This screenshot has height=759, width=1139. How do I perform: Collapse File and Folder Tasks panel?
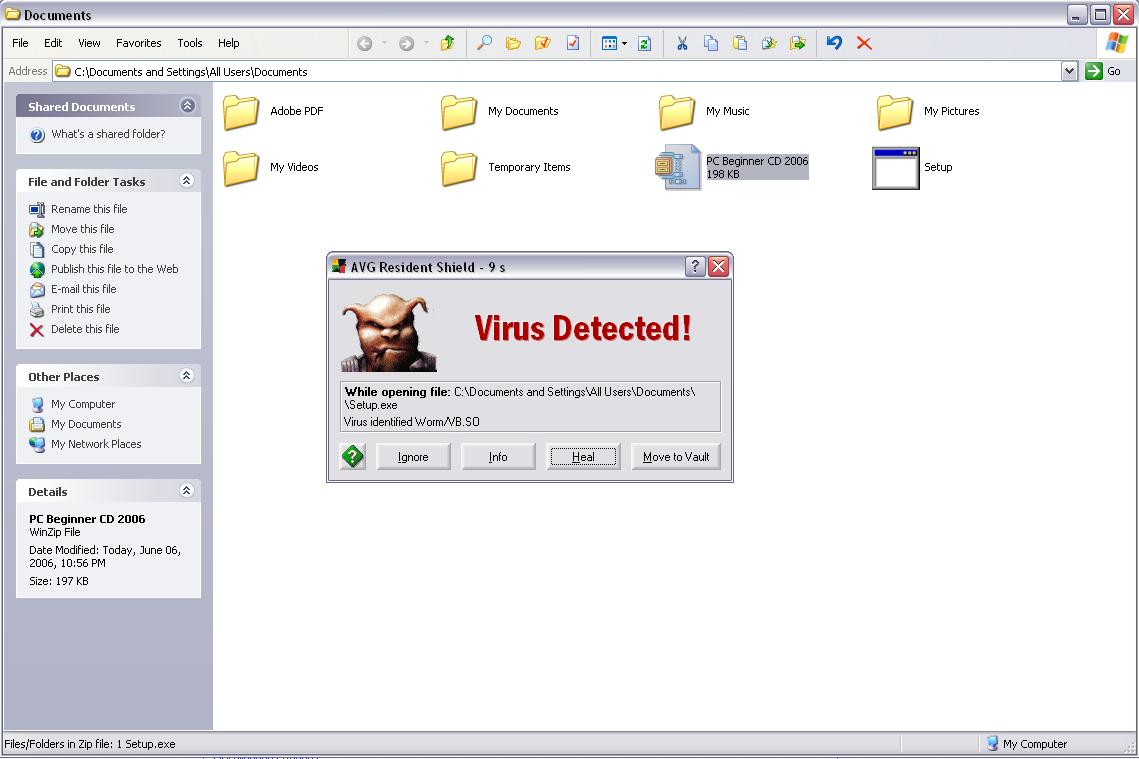[187, 181]
